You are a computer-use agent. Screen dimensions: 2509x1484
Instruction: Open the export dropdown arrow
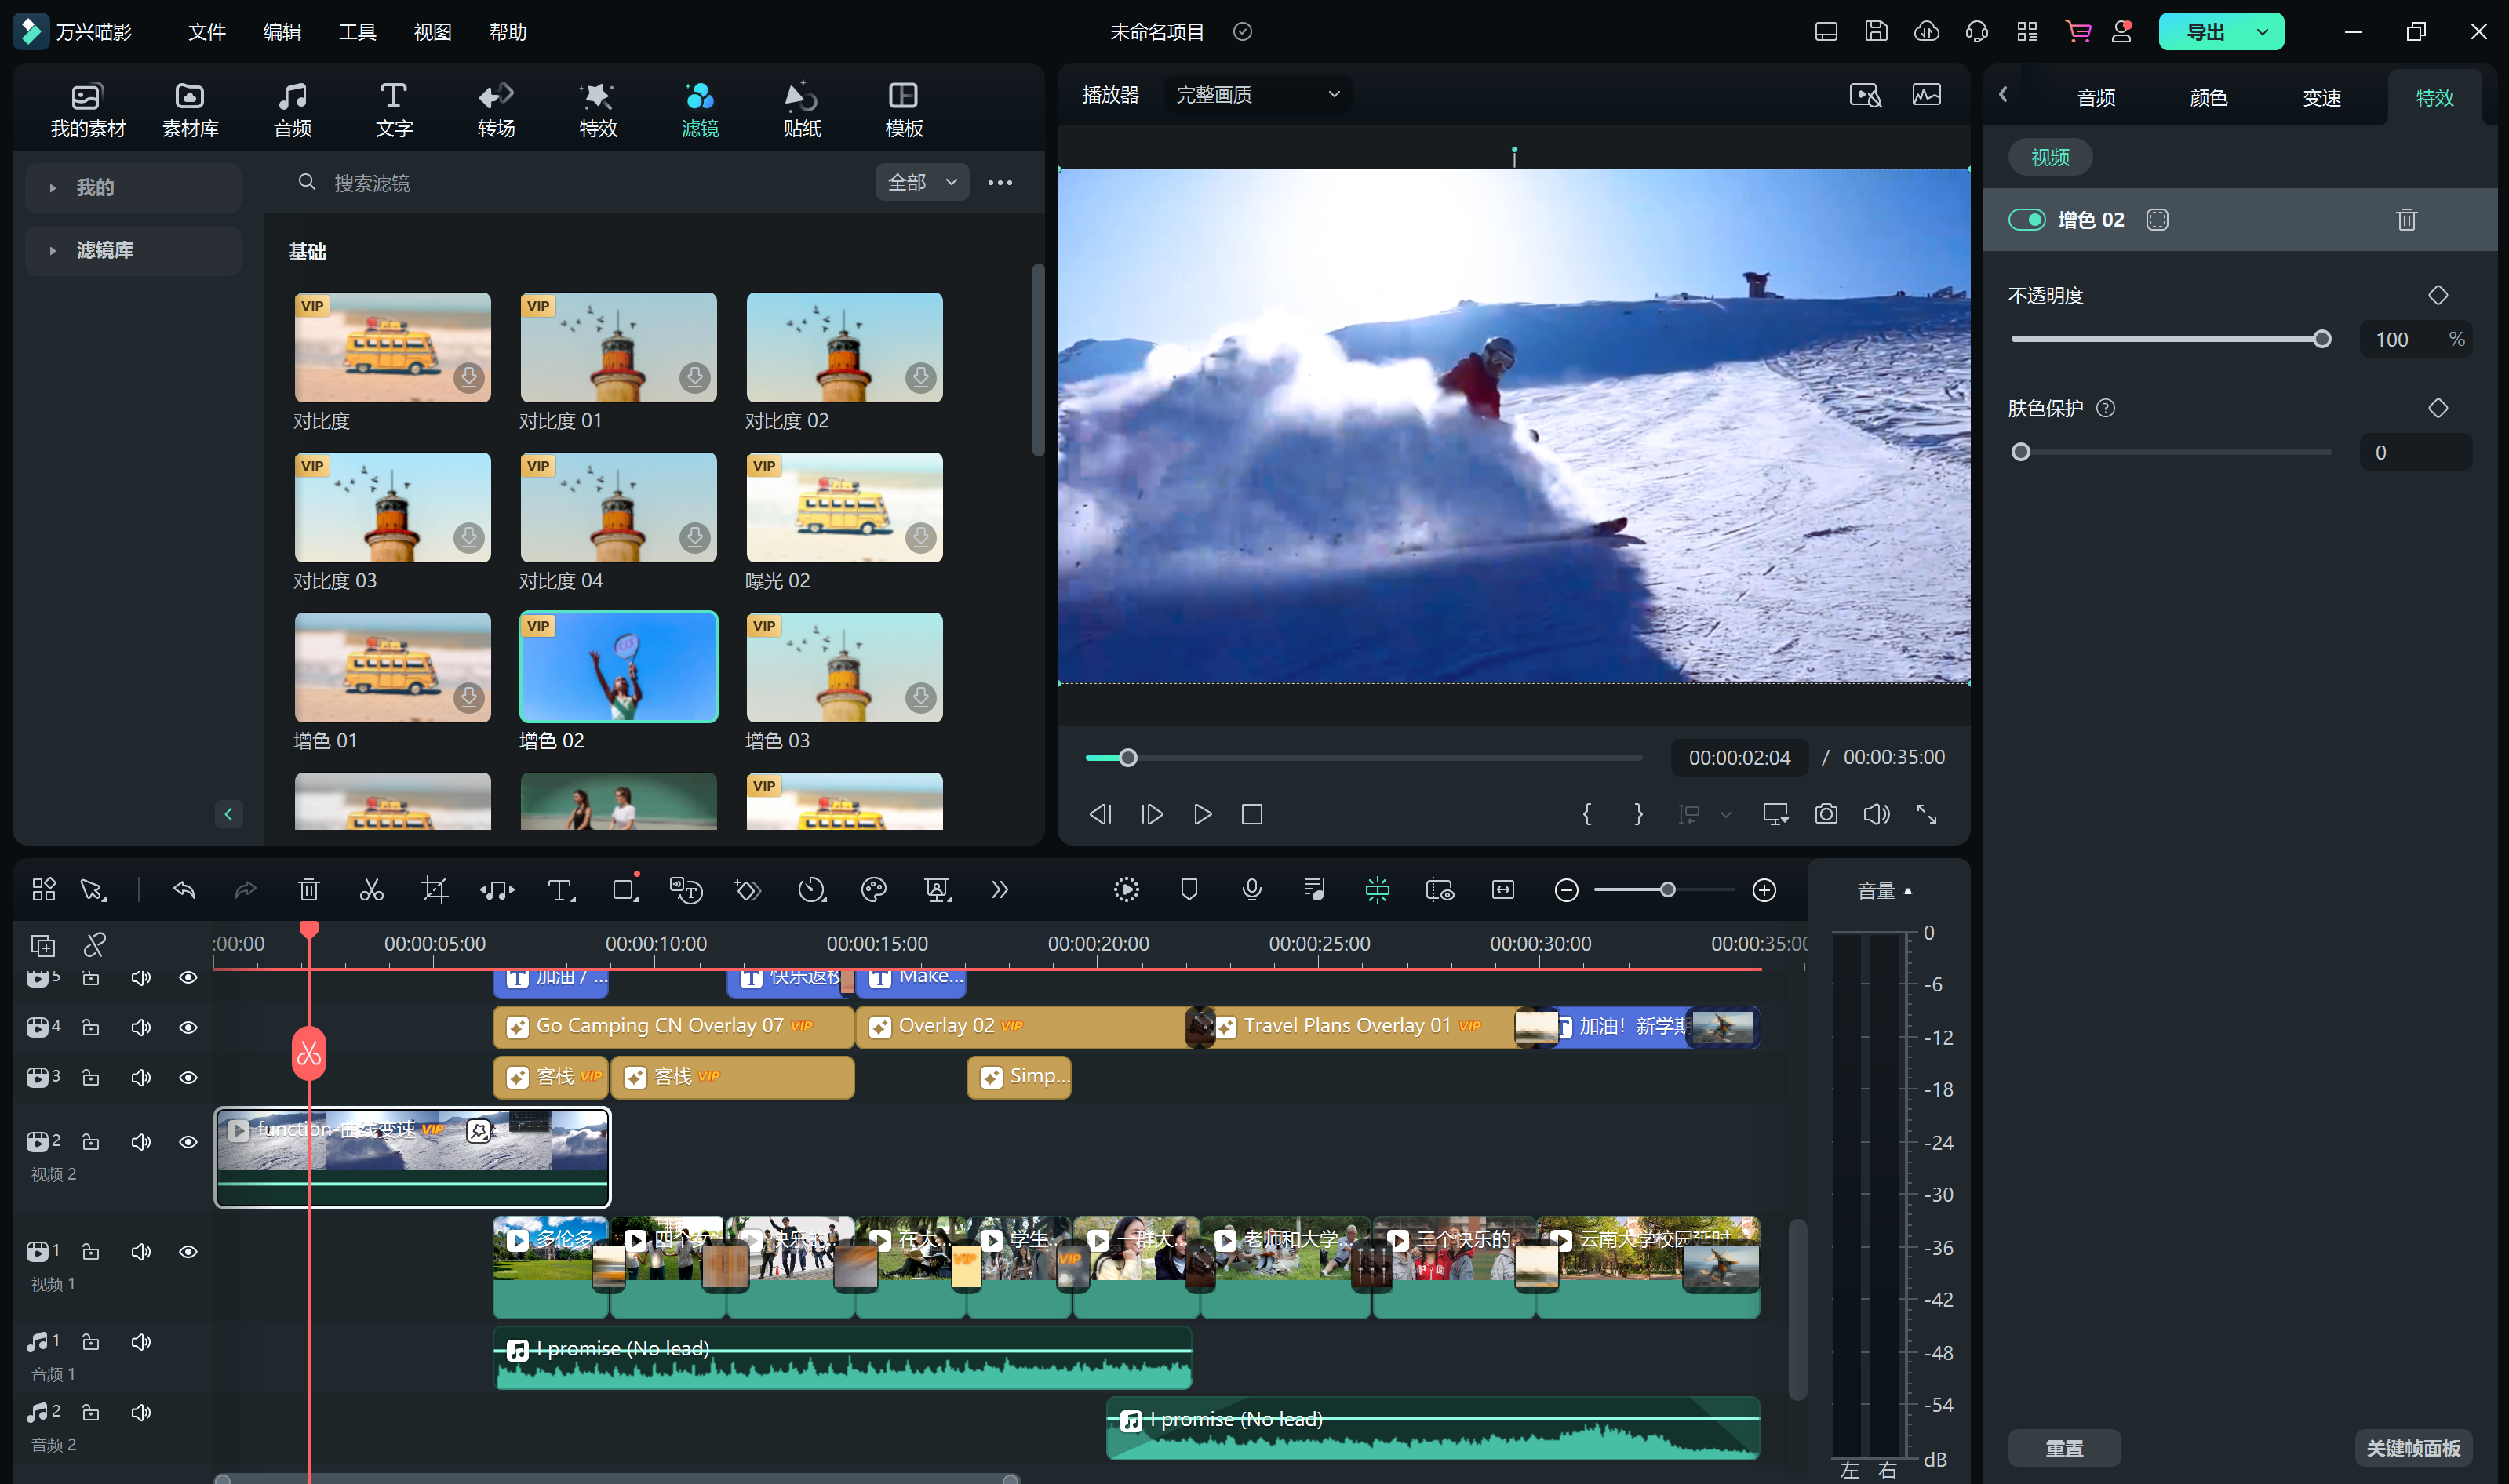click(2262, 31)
